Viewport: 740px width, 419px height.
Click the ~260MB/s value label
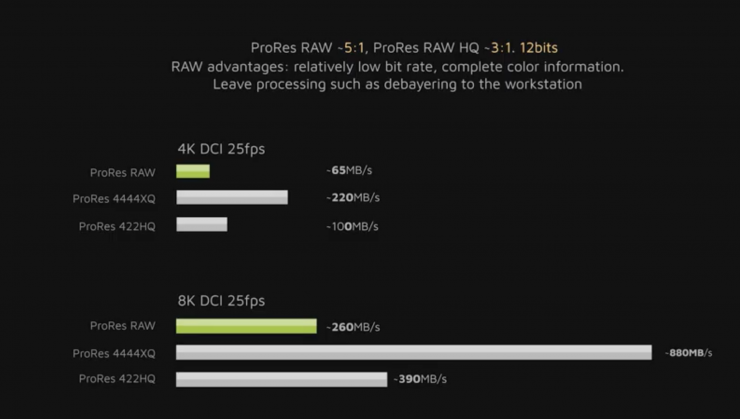[353, 326]
